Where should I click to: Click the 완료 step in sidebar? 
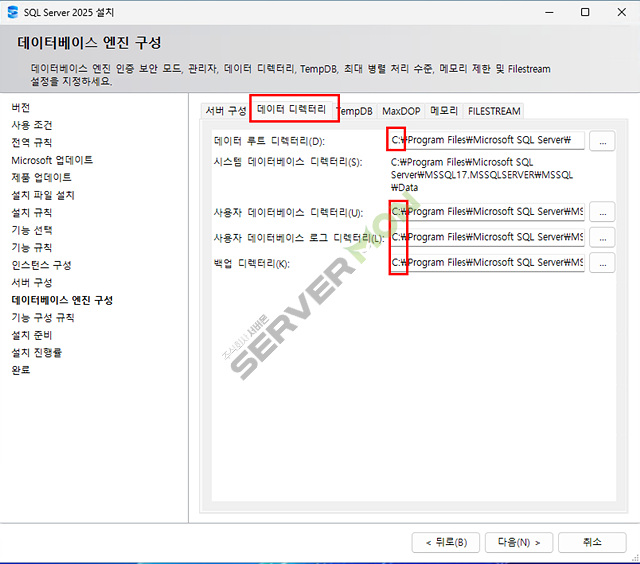pyautogui.click(x=21, y=370)
